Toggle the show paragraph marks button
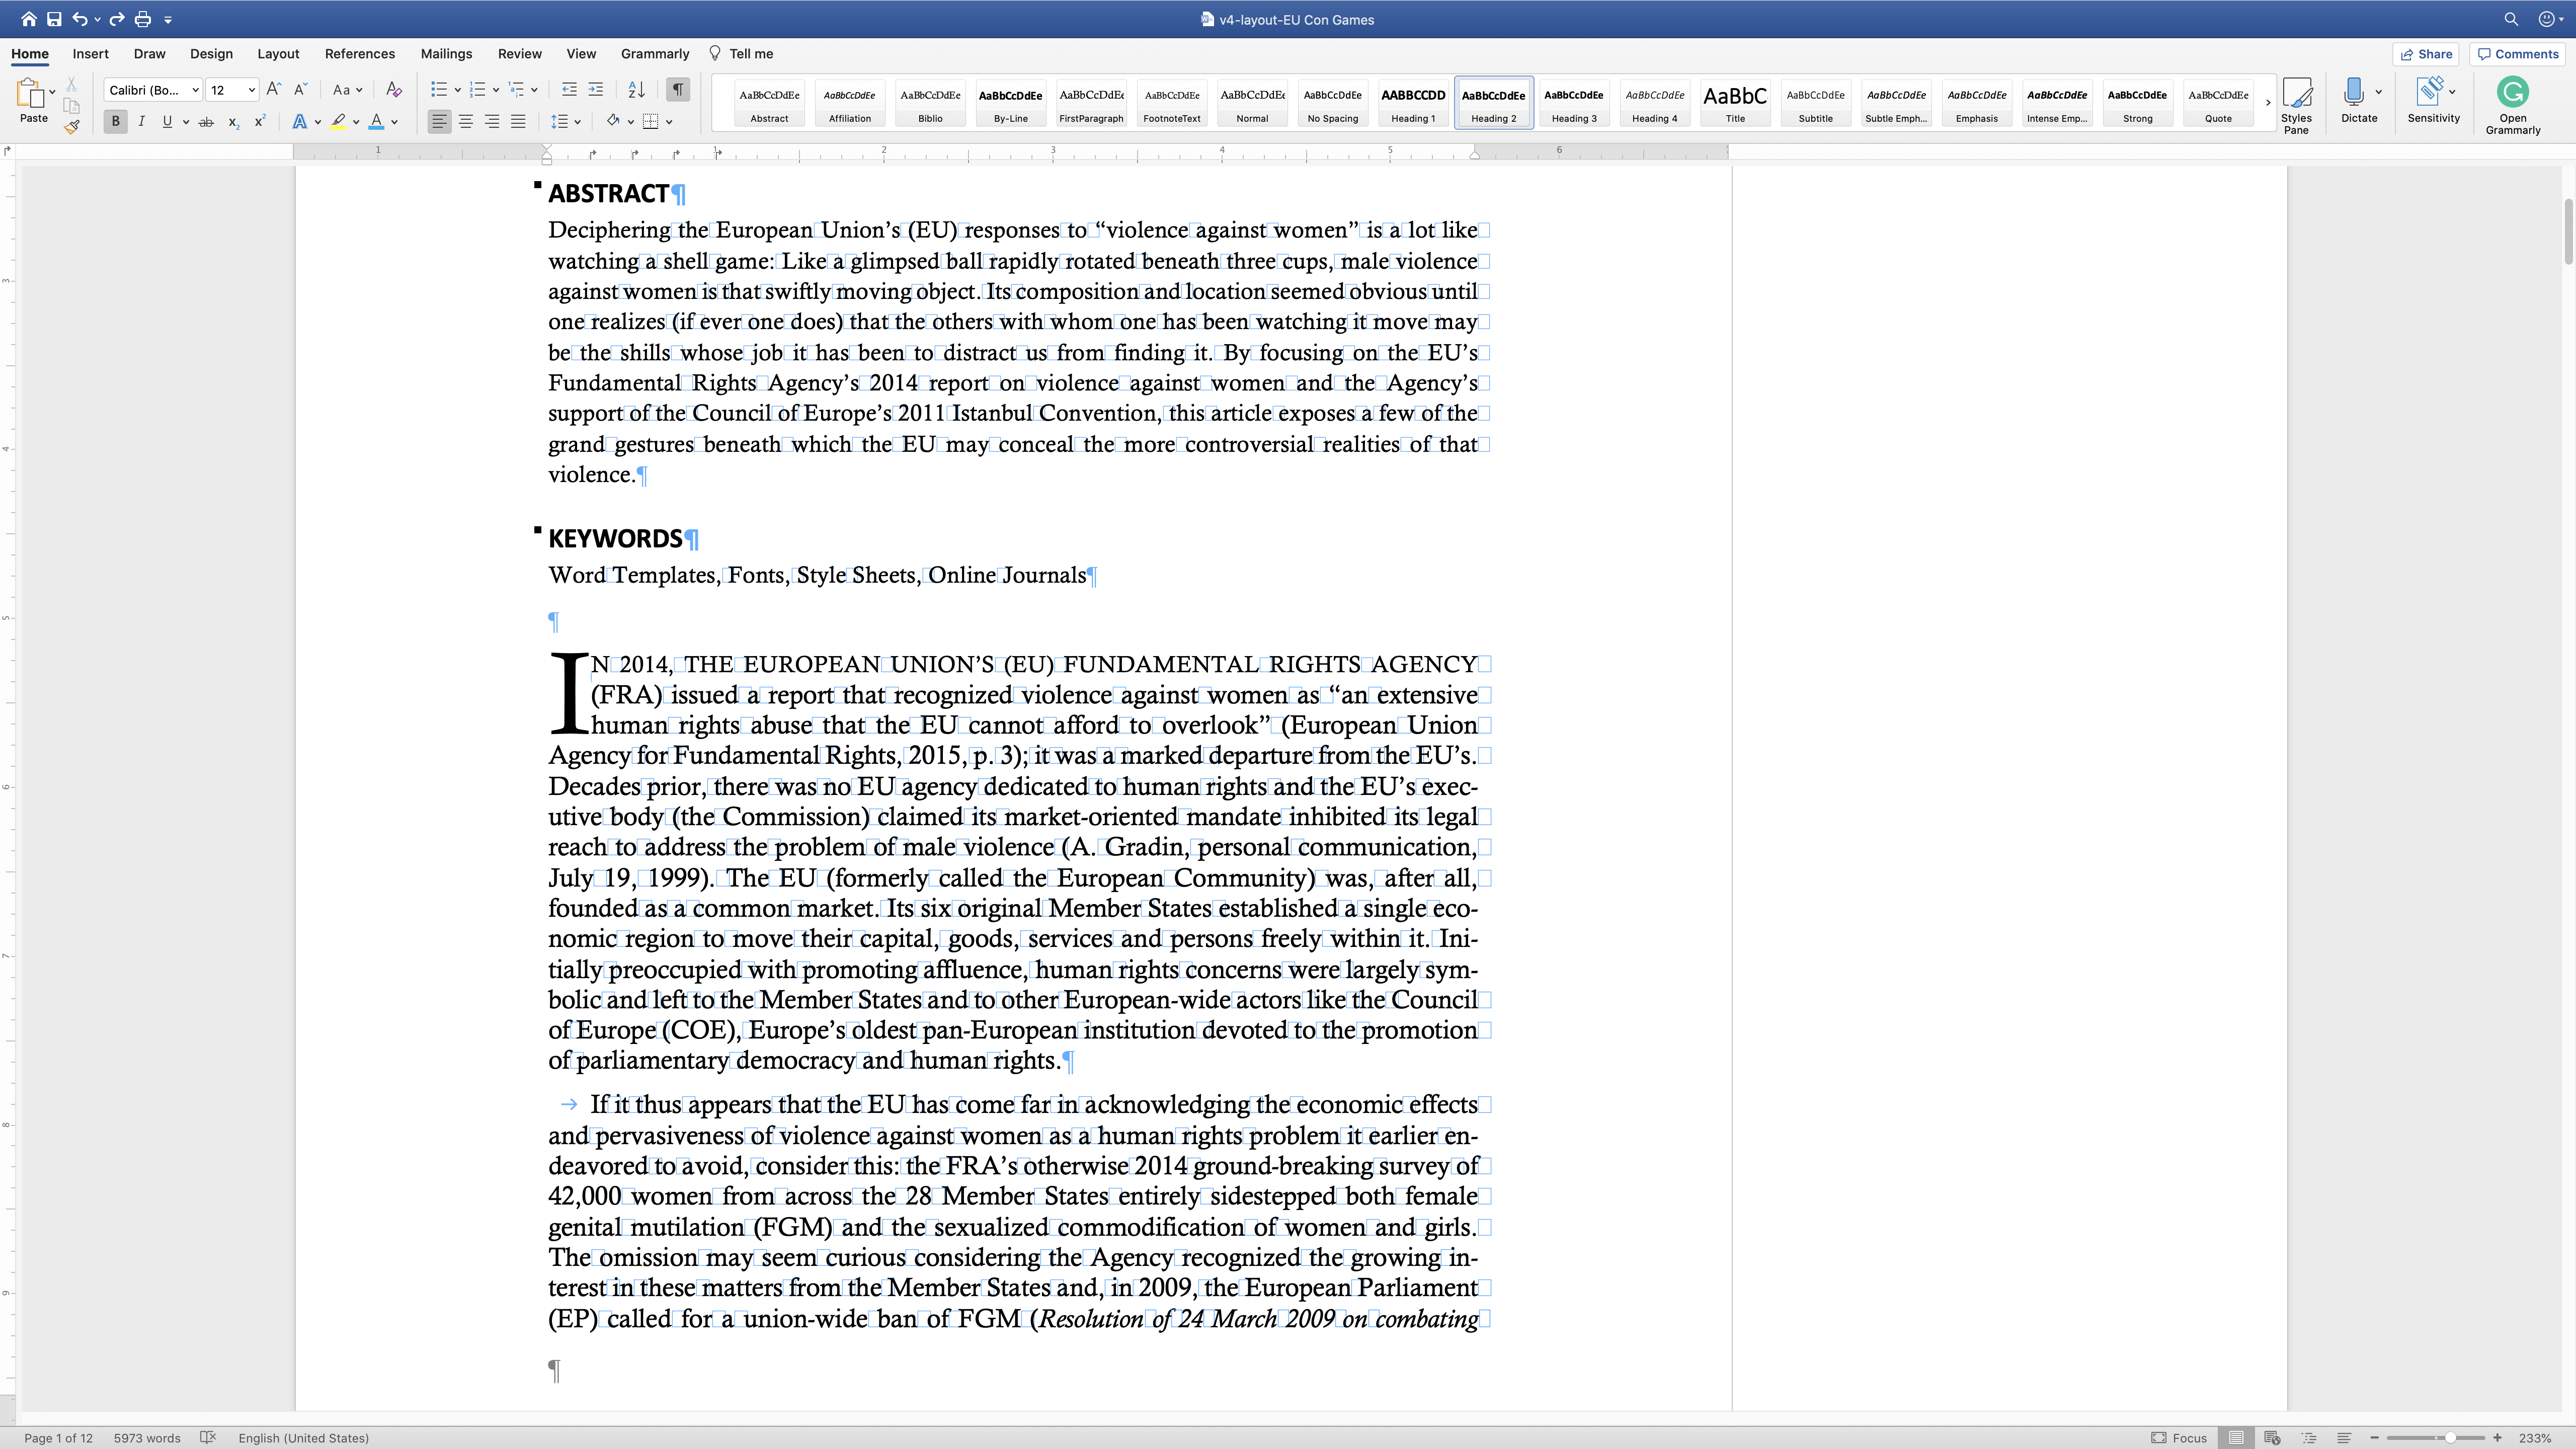This screenshot has height=1449, width=2576. pyautogui.click(x=678, y=90)
